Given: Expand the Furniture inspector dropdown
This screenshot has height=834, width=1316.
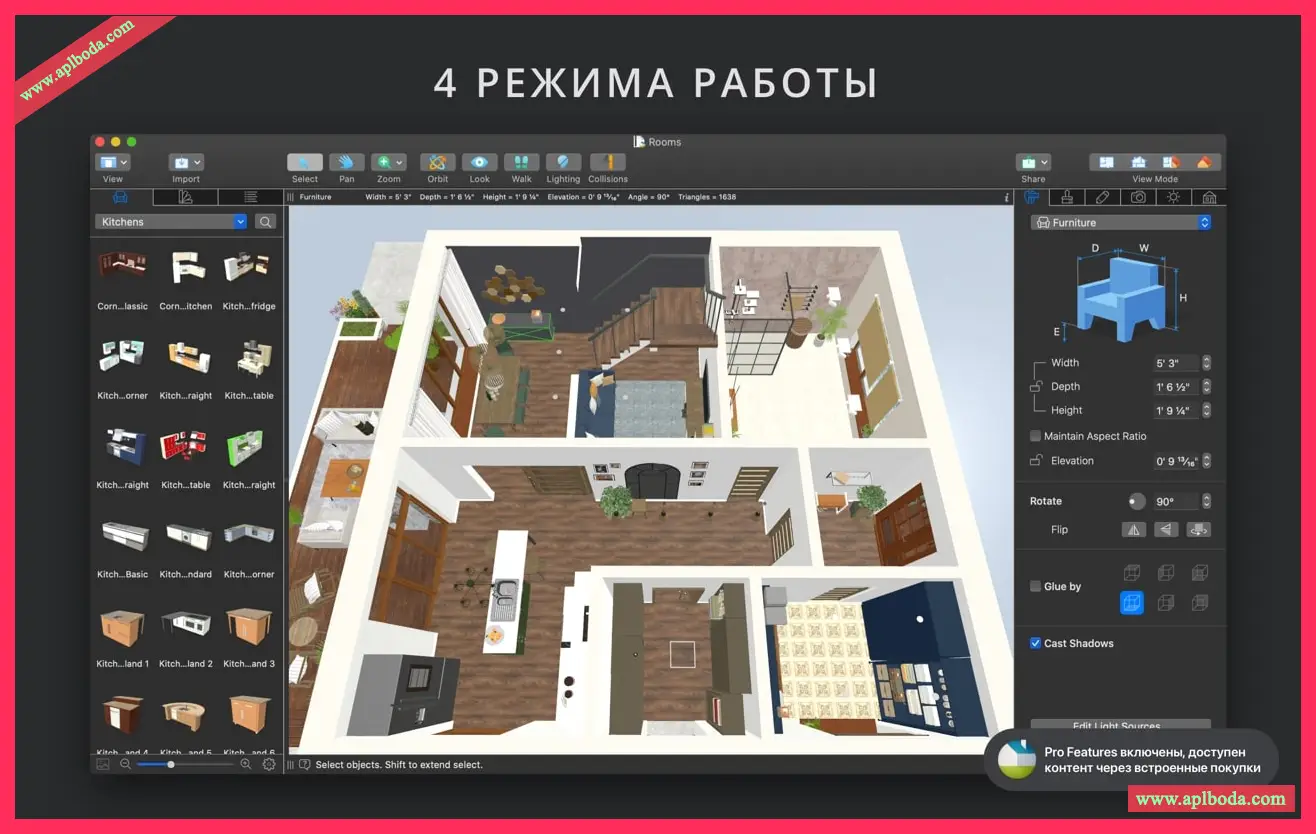Looking at the screenshot, I should 1120,223.
